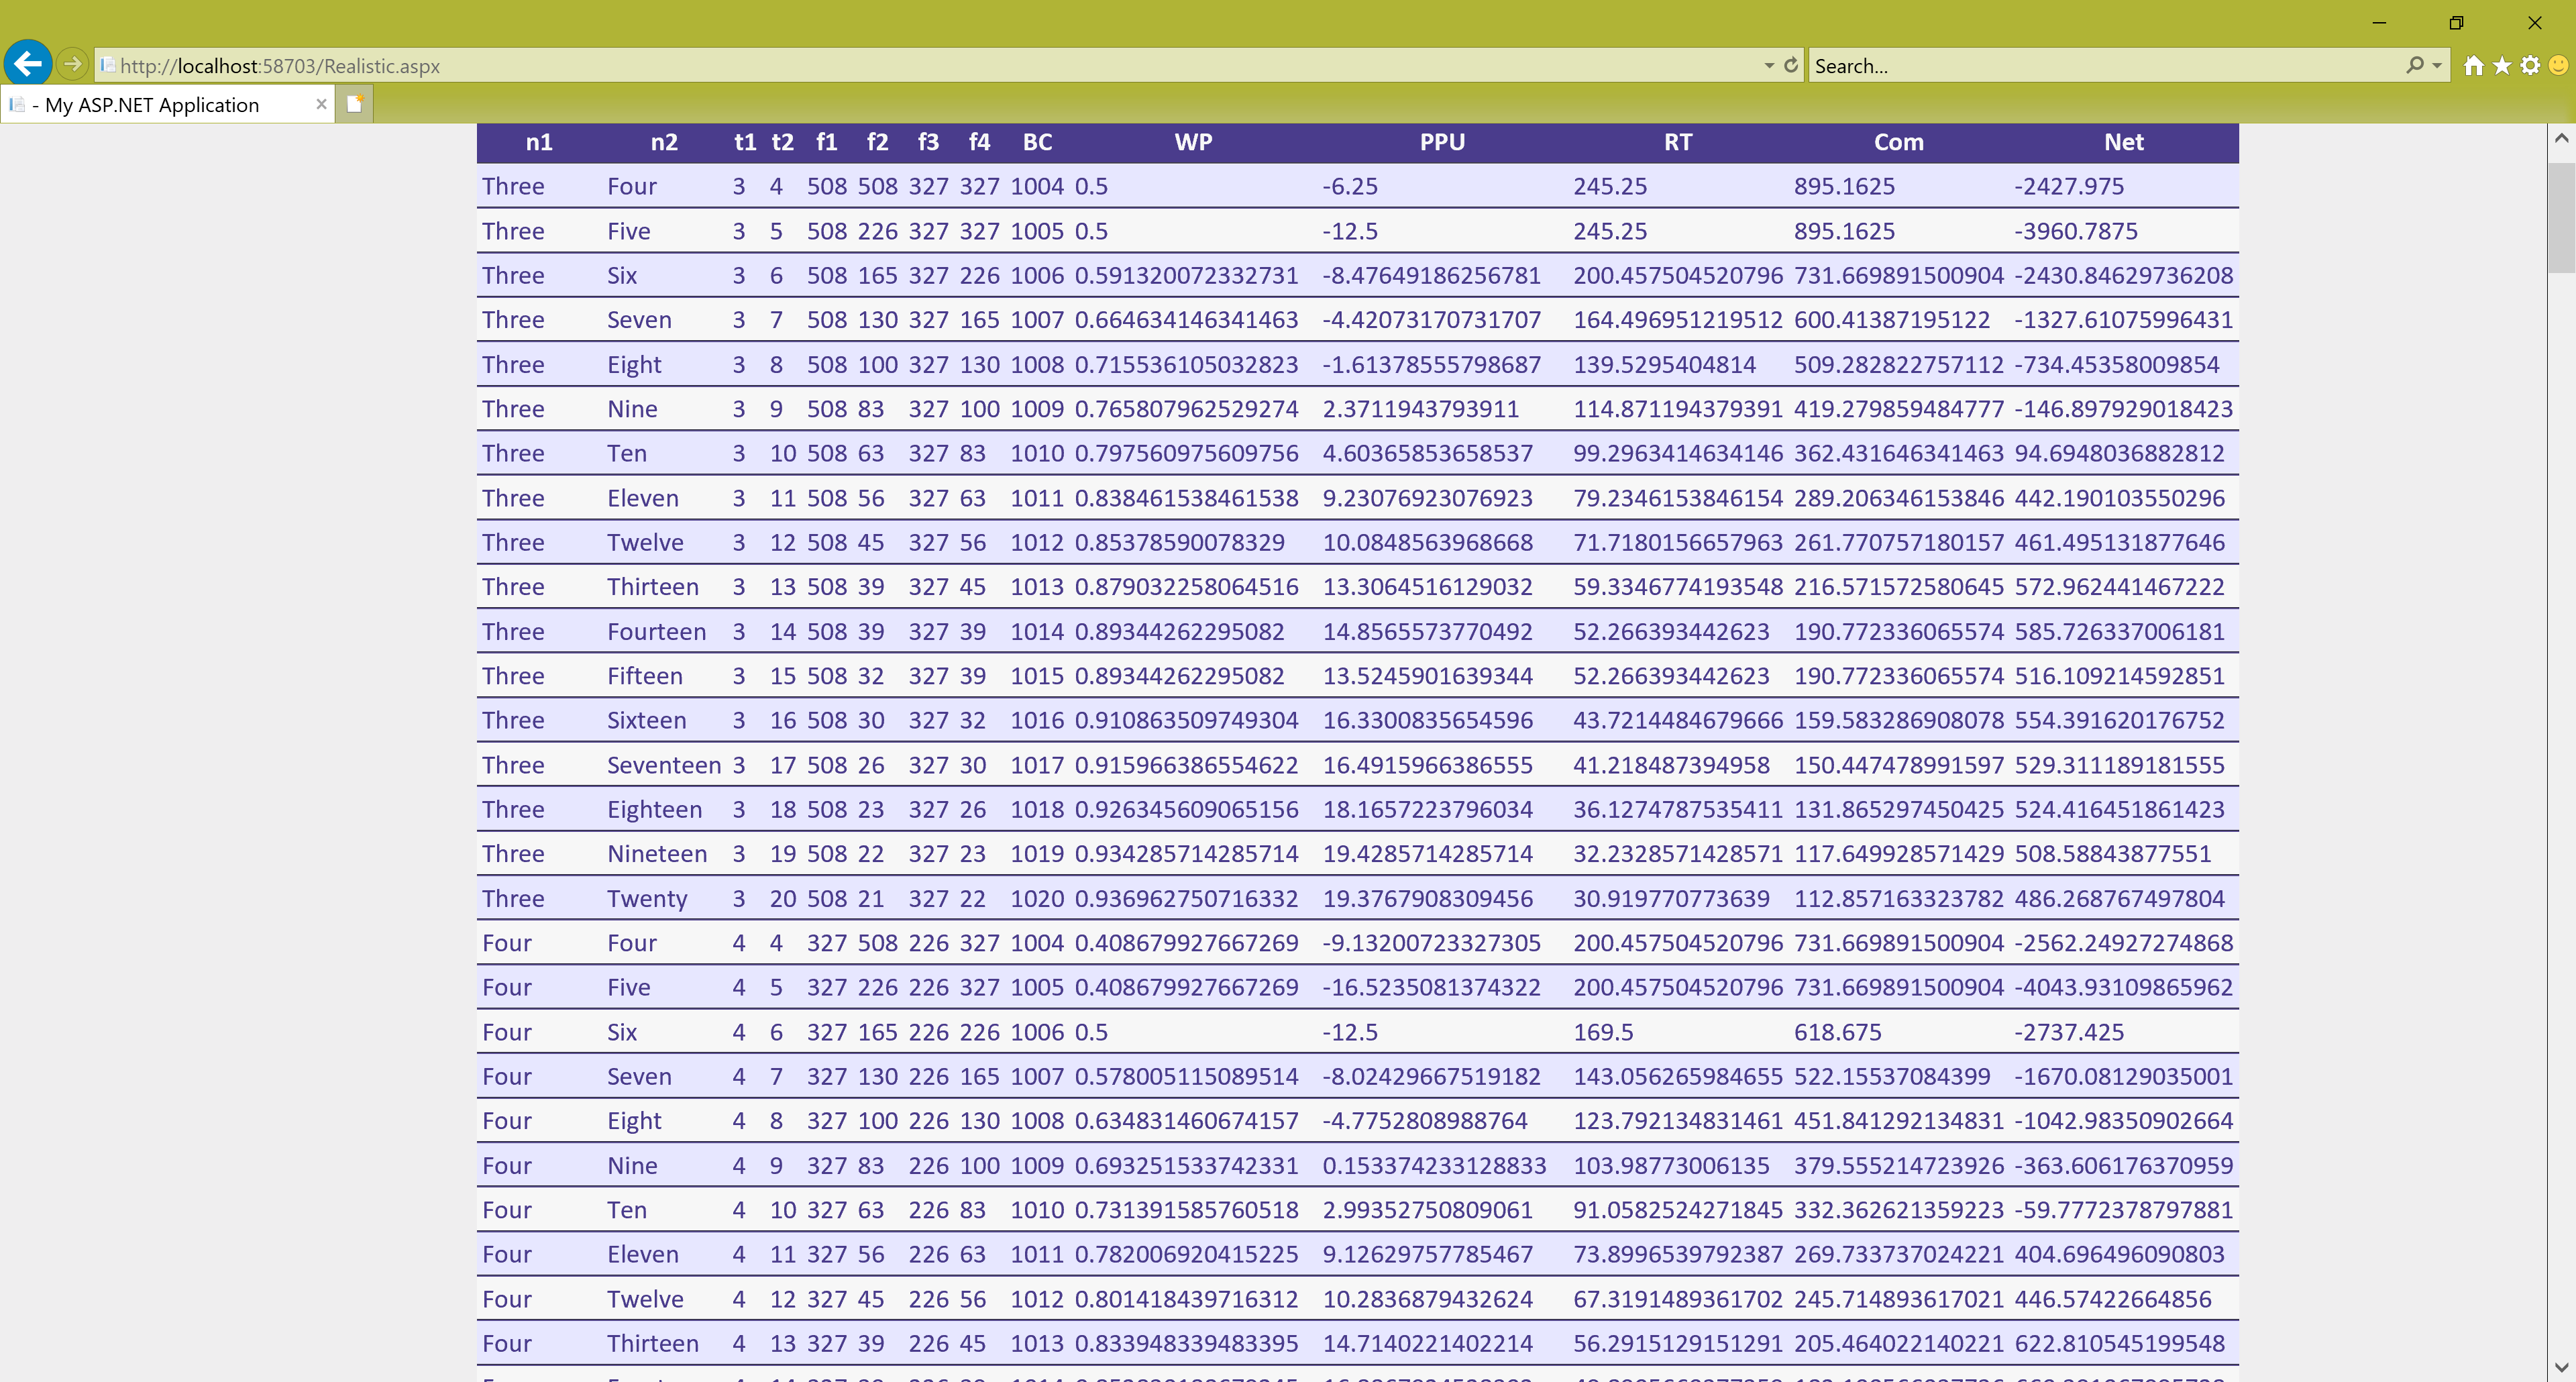Click the Seventeen cell
2576x1382 pixels.
(x=664, y=765)
